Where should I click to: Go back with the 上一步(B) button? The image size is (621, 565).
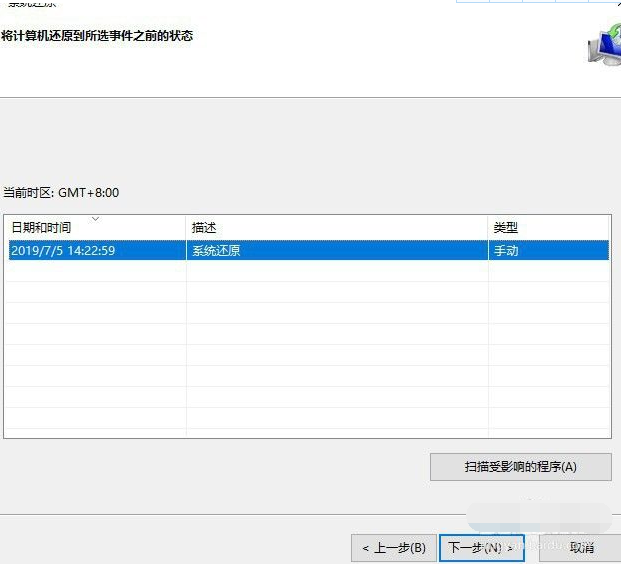point(393,548)
